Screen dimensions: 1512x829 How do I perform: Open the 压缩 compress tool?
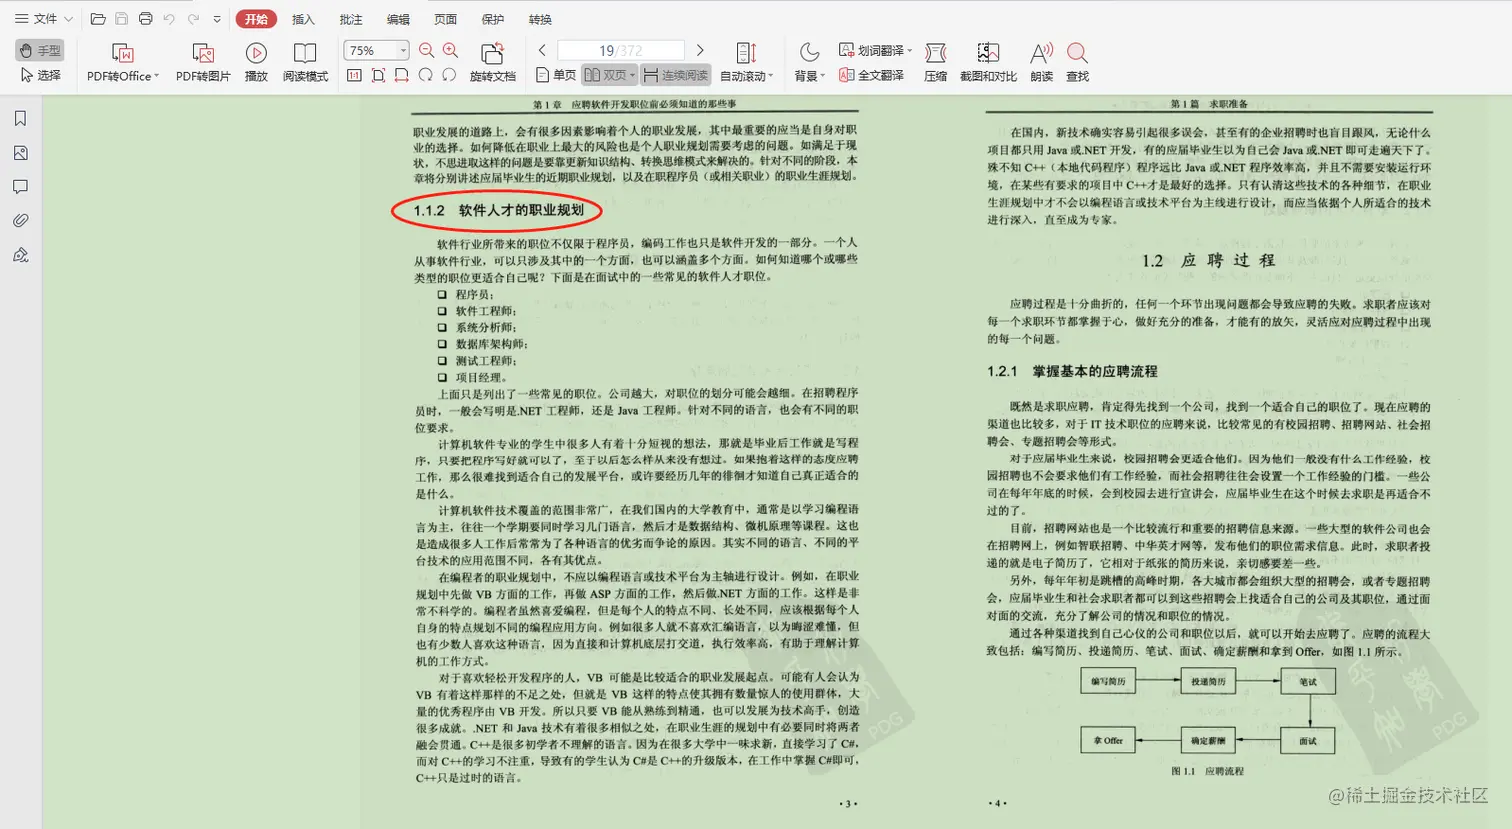(x=936, y=62)
